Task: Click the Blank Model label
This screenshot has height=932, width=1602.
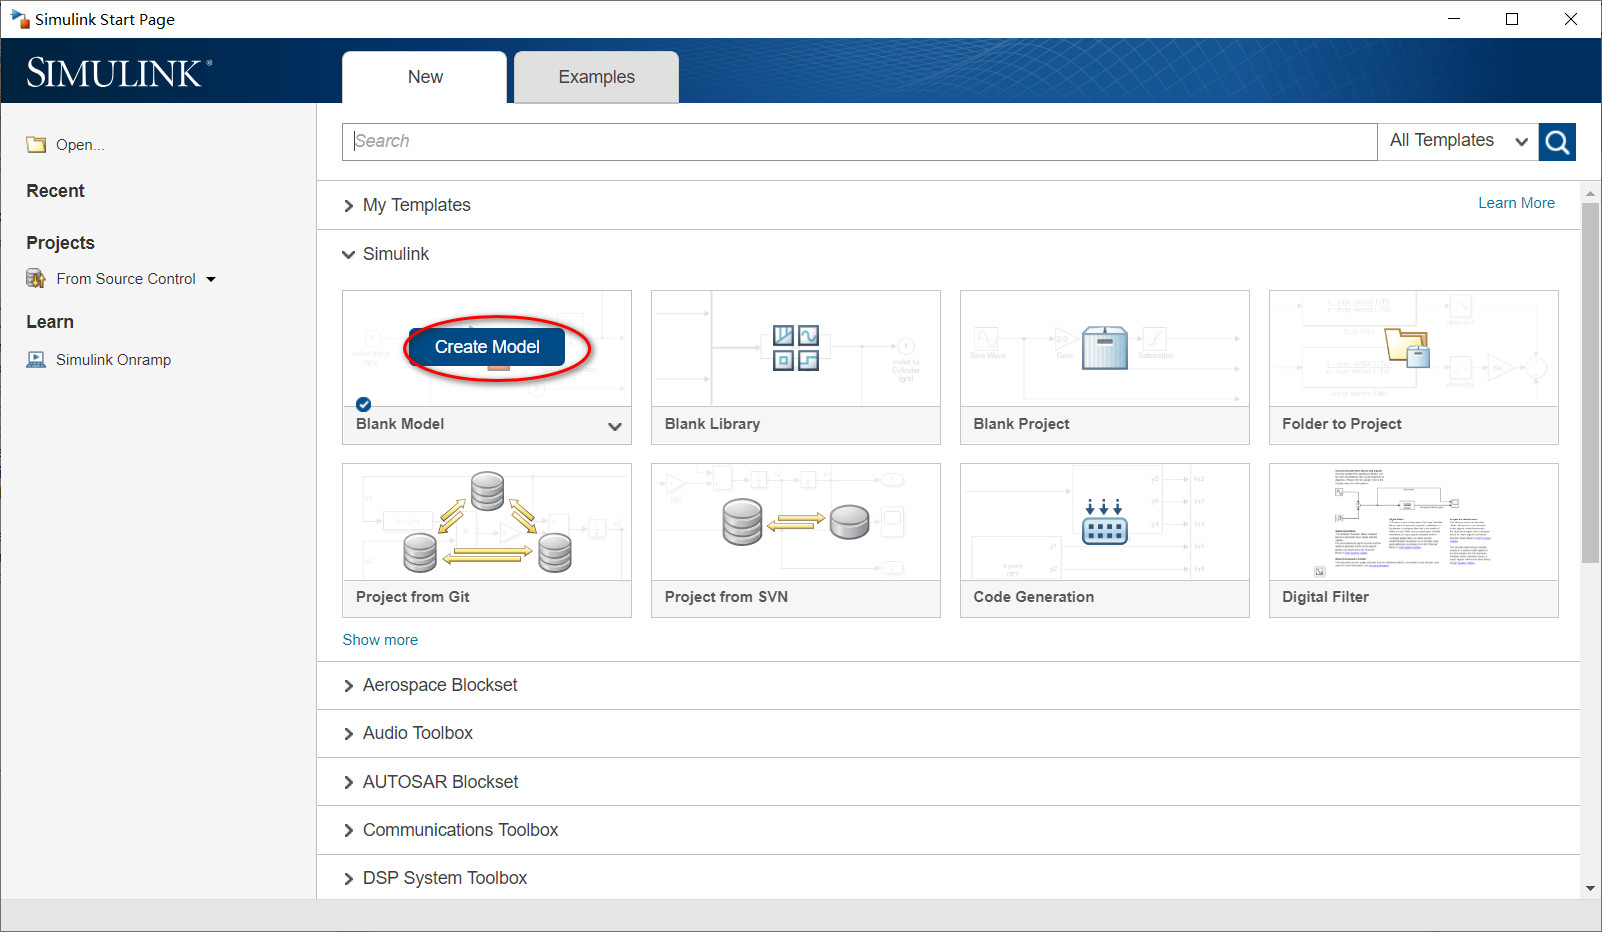Action: [400, 424]
